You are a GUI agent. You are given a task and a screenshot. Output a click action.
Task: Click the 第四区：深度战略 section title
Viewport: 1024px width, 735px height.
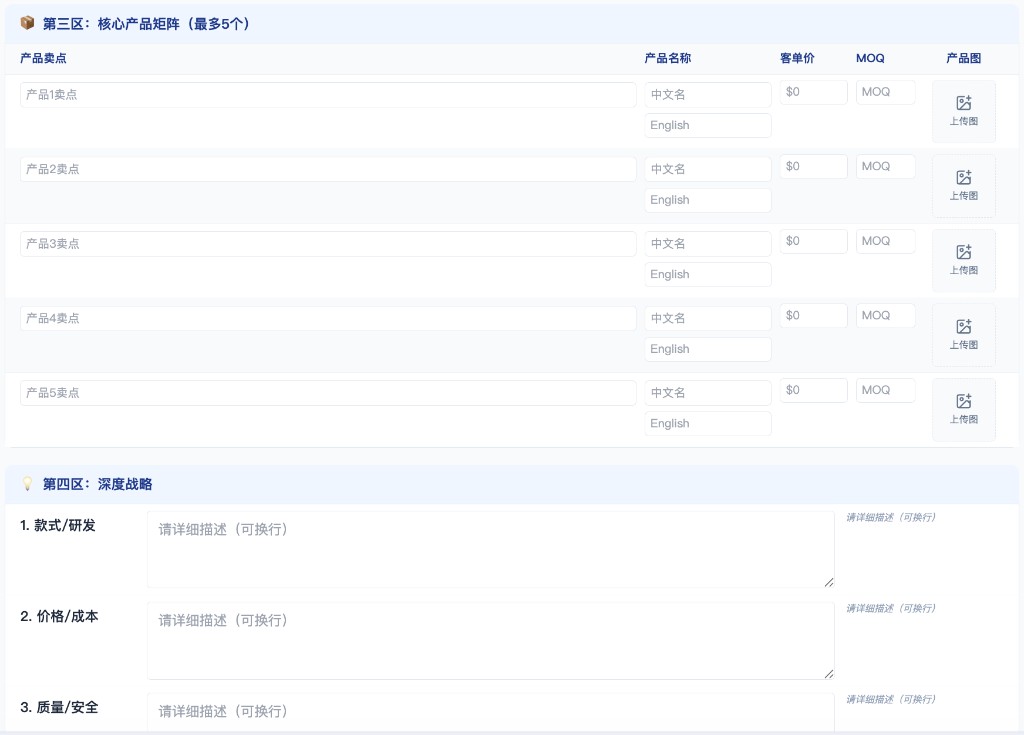point(97,484)
